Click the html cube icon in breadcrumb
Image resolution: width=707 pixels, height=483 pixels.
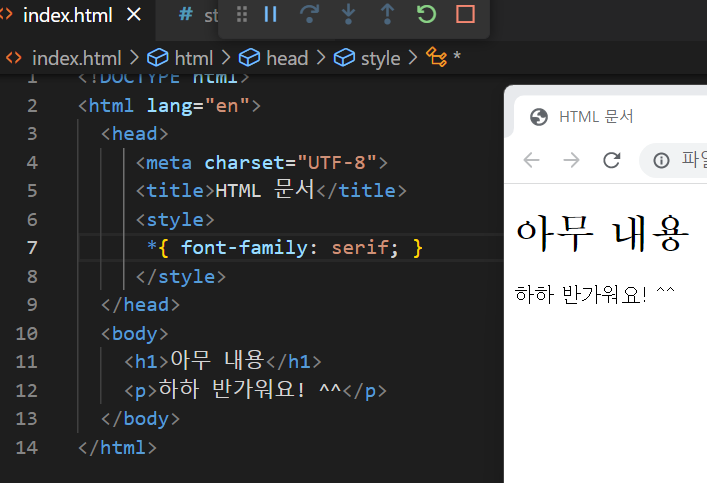click(158, 58)
